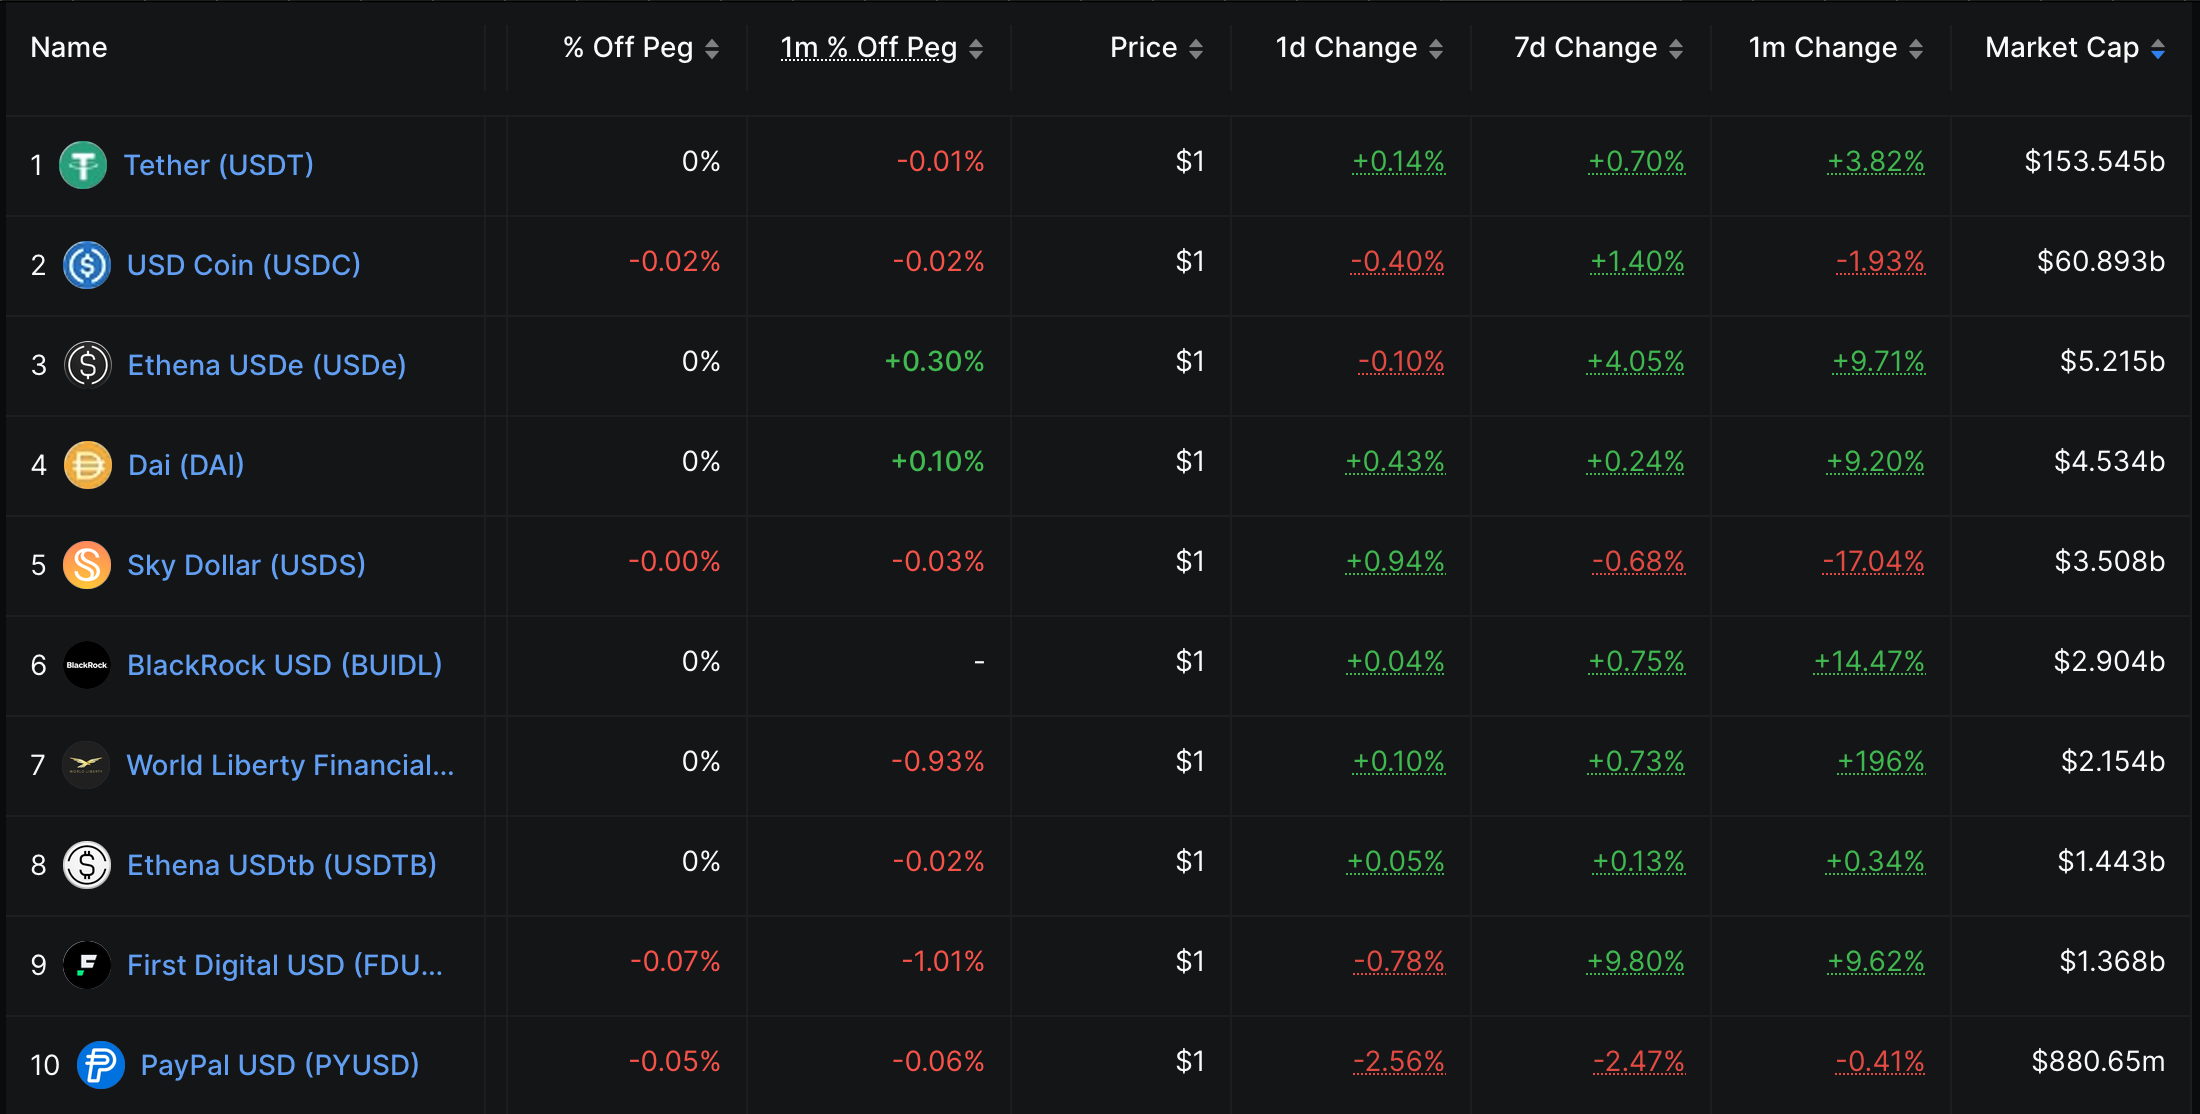Image resolution: width=2200 pixels, height=1114 pixels.
Task: Sort by % Off Peg arrows
Action: point(712,49)
